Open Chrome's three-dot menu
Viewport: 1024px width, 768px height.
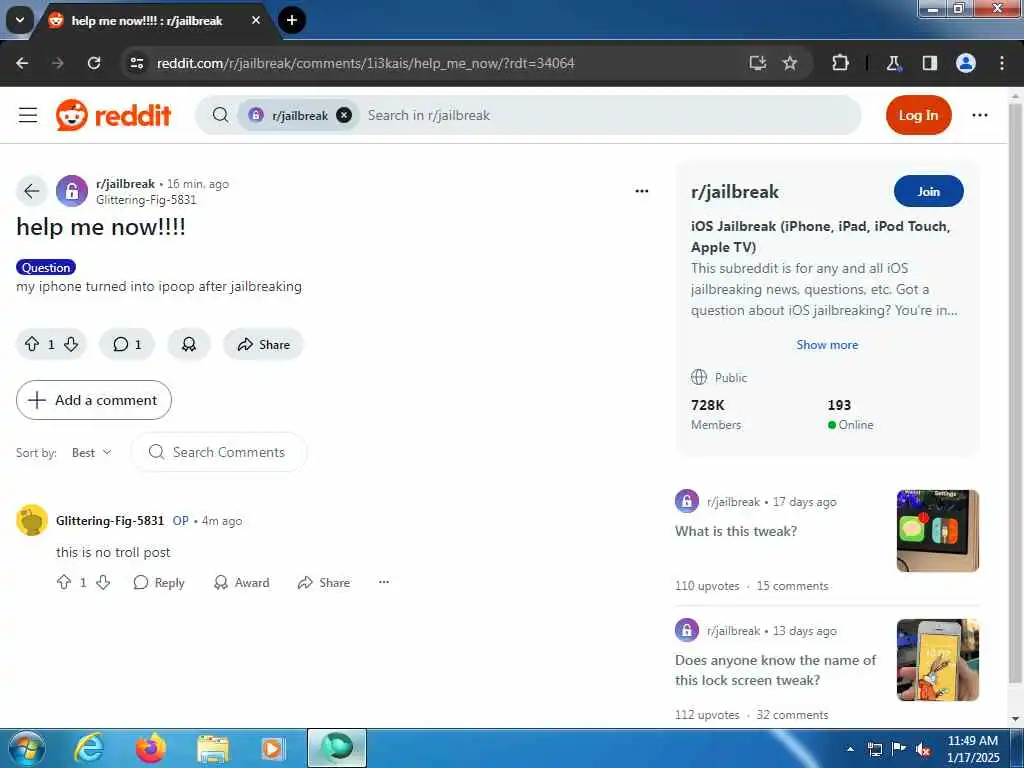[x=1002, y=63]
